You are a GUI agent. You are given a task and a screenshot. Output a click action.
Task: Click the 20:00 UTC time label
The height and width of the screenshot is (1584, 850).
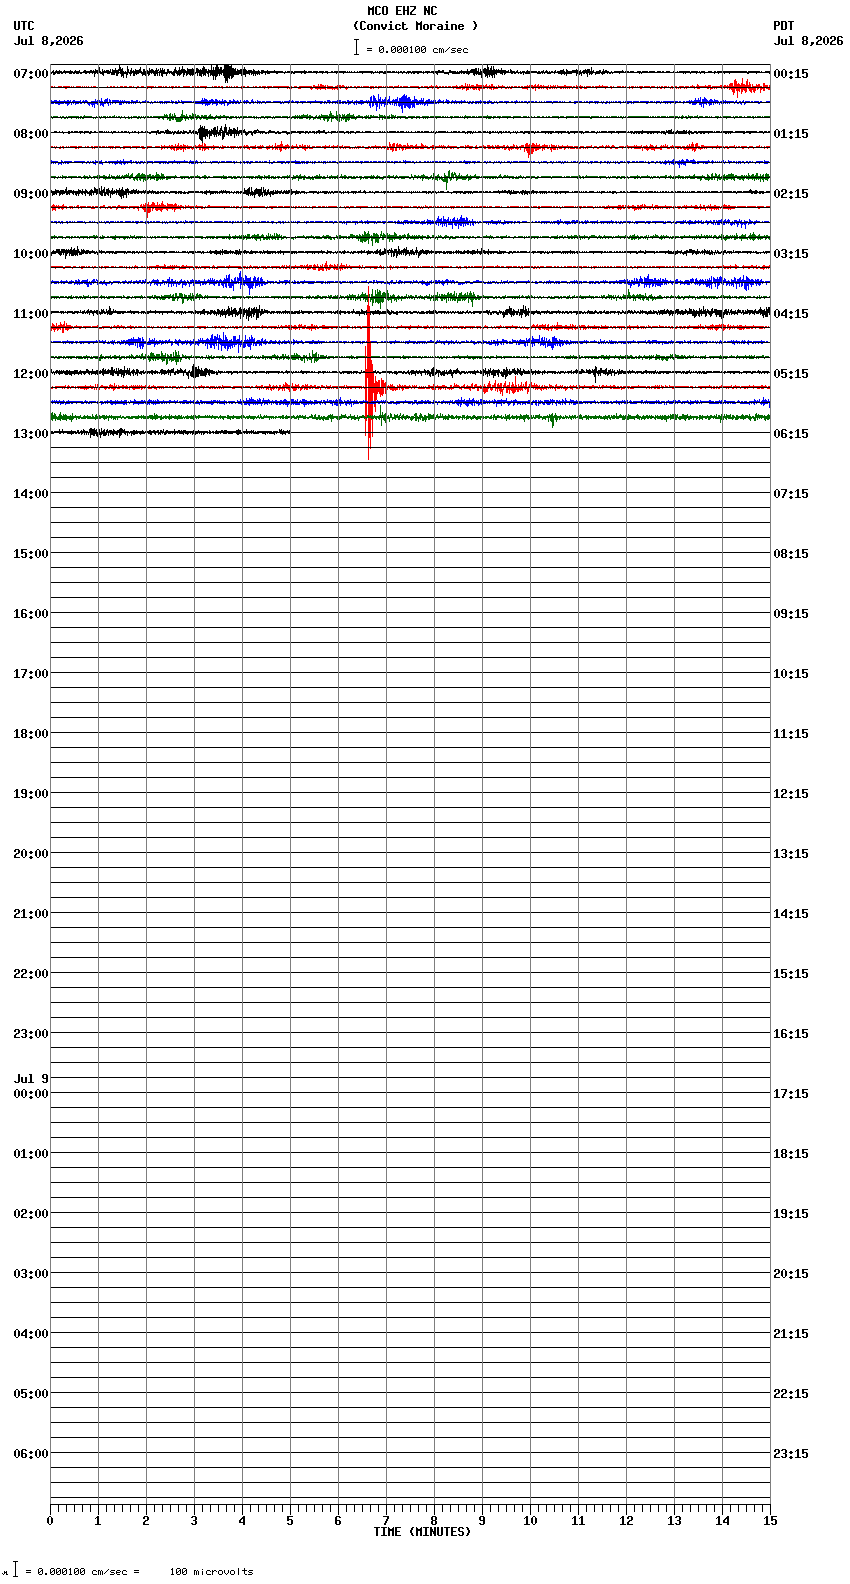pos(30,854)
